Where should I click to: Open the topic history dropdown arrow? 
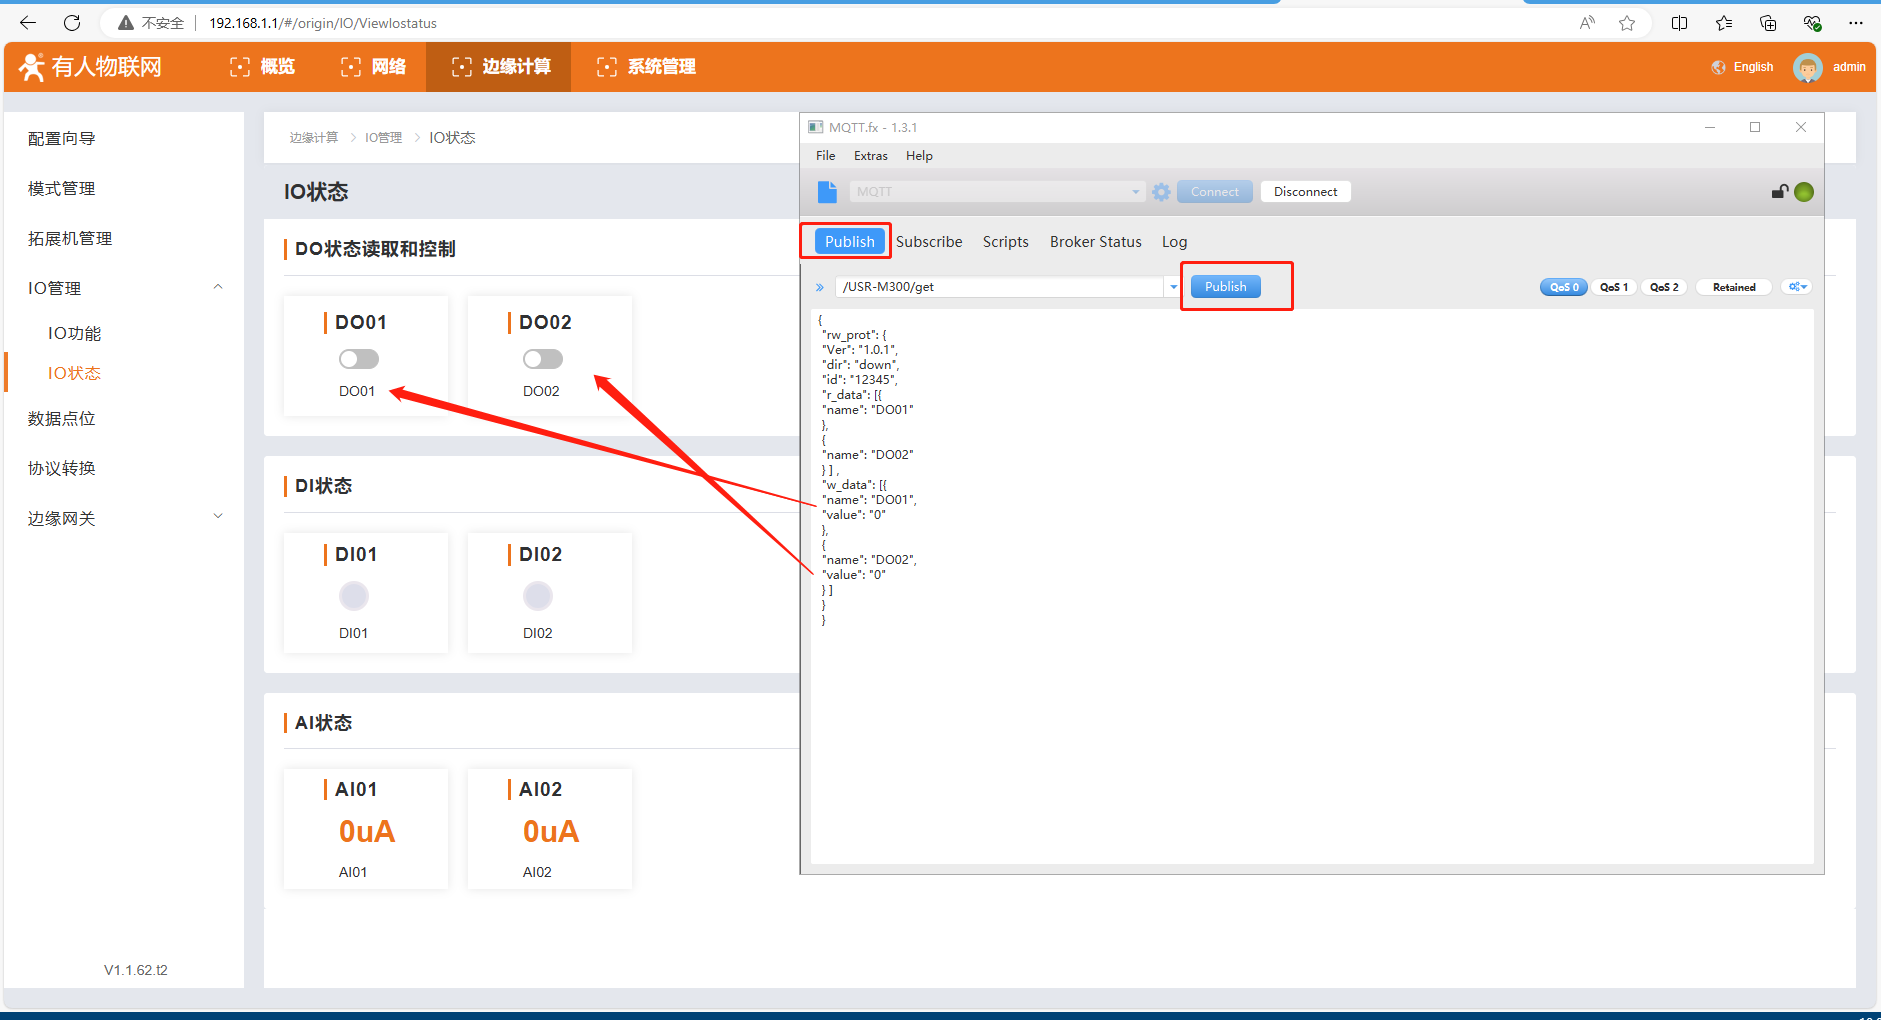(1173, 287)
